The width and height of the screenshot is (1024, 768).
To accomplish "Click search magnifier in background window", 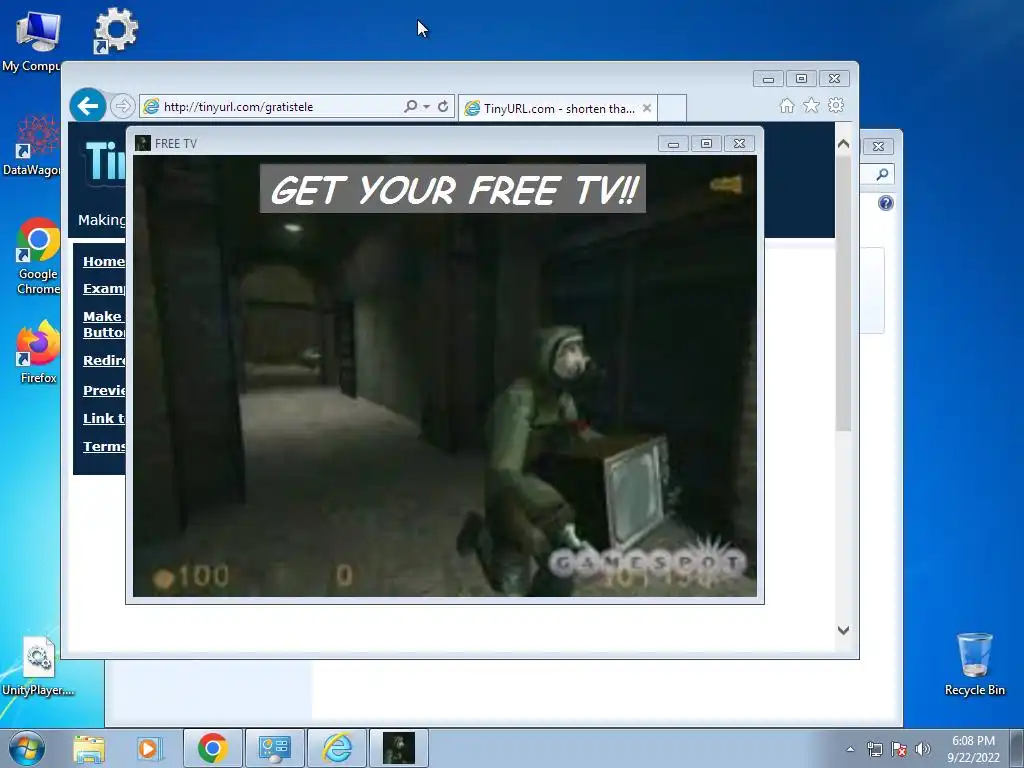I will click(882, 174).
